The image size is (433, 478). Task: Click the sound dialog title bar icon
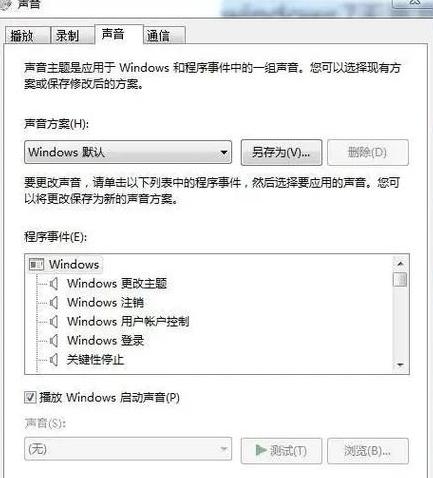[5, 4]
